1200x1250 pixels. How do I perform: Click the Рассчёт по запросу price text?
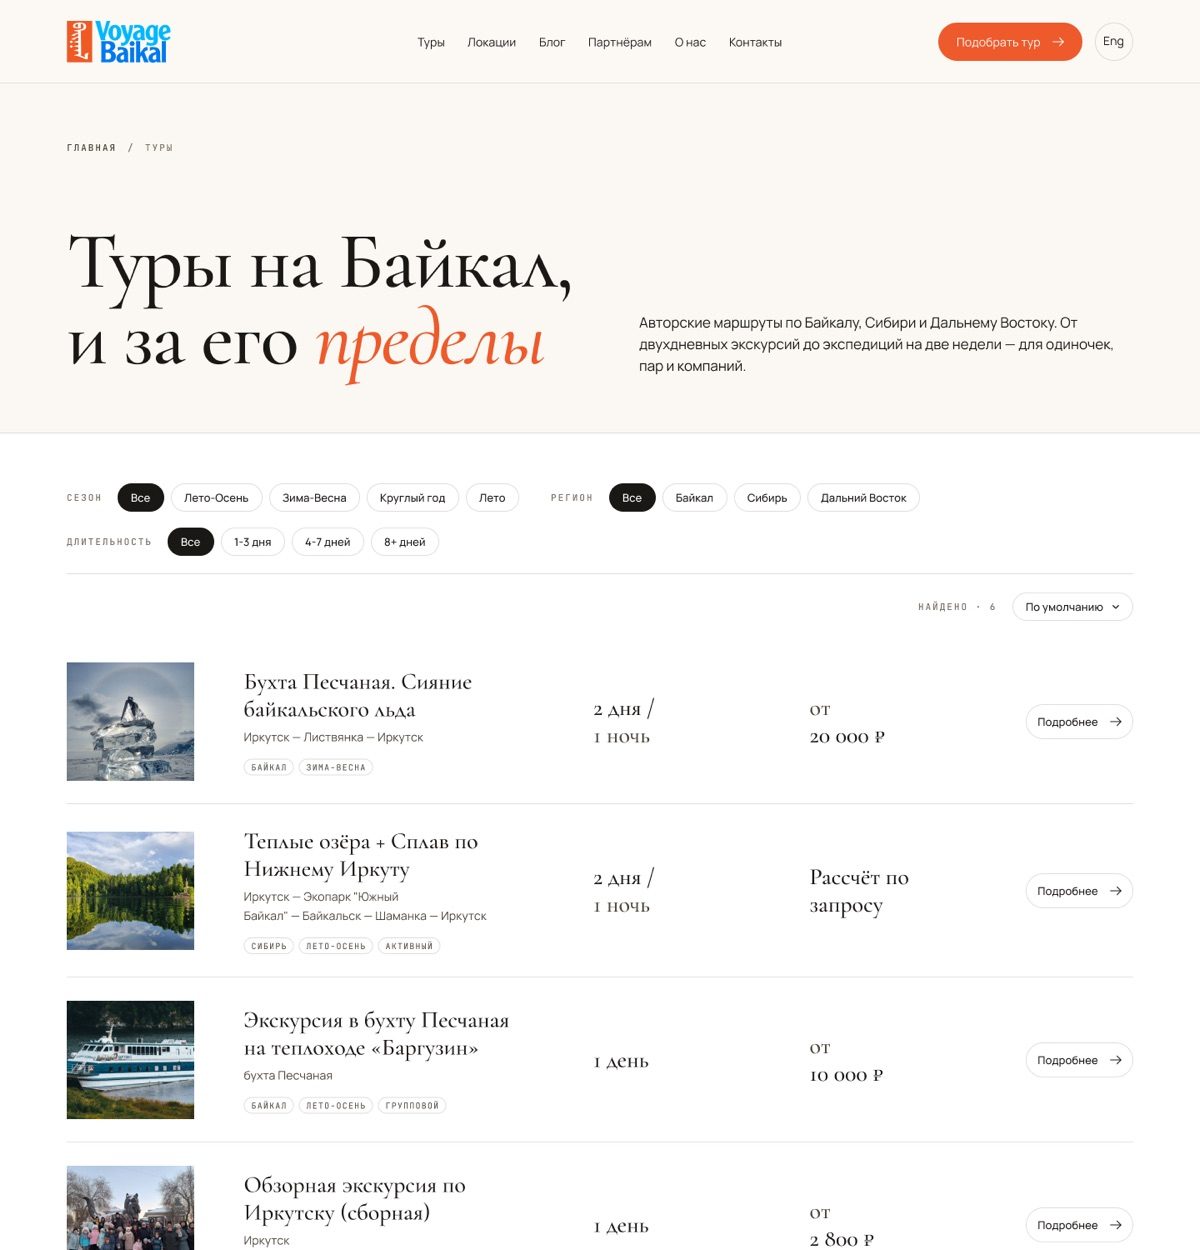859,892
